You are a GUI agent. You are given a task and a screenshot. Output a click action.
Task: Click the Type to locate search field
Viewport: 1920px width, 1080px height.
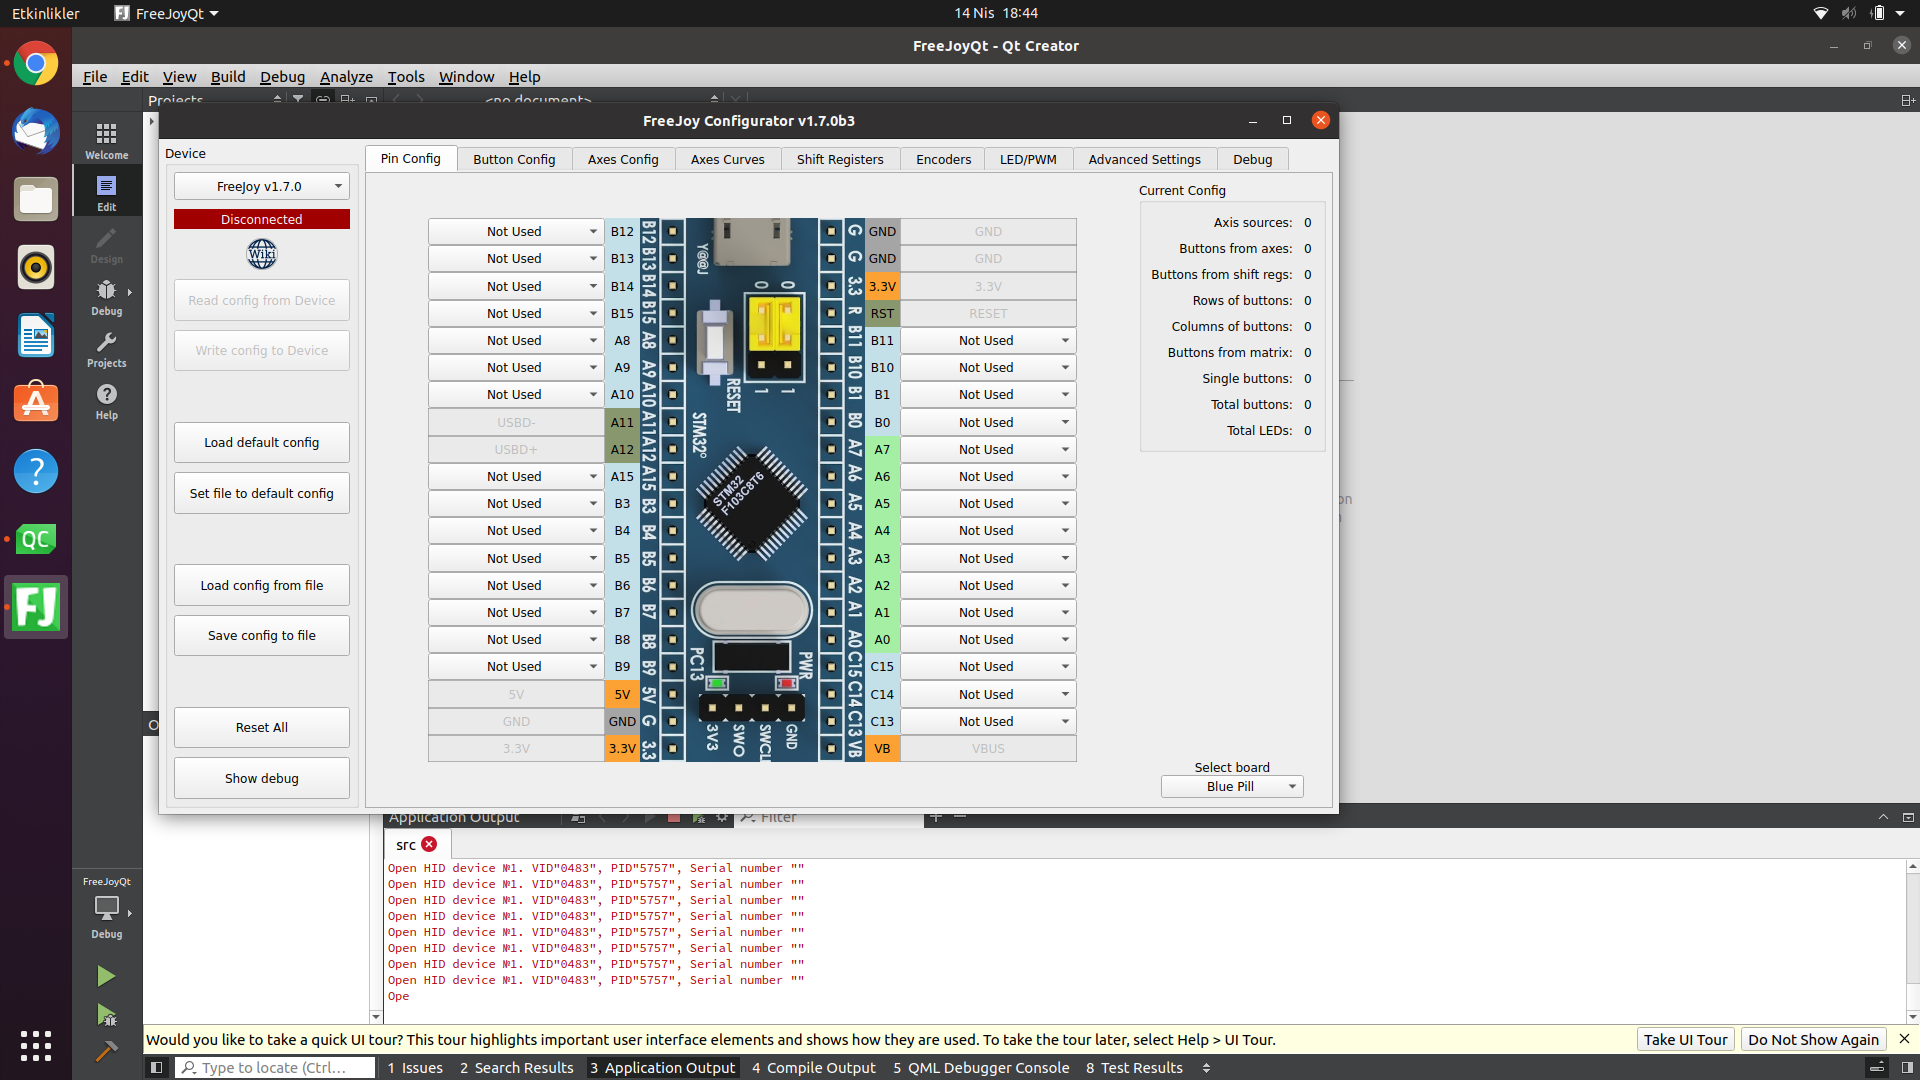click(274, 1067)
